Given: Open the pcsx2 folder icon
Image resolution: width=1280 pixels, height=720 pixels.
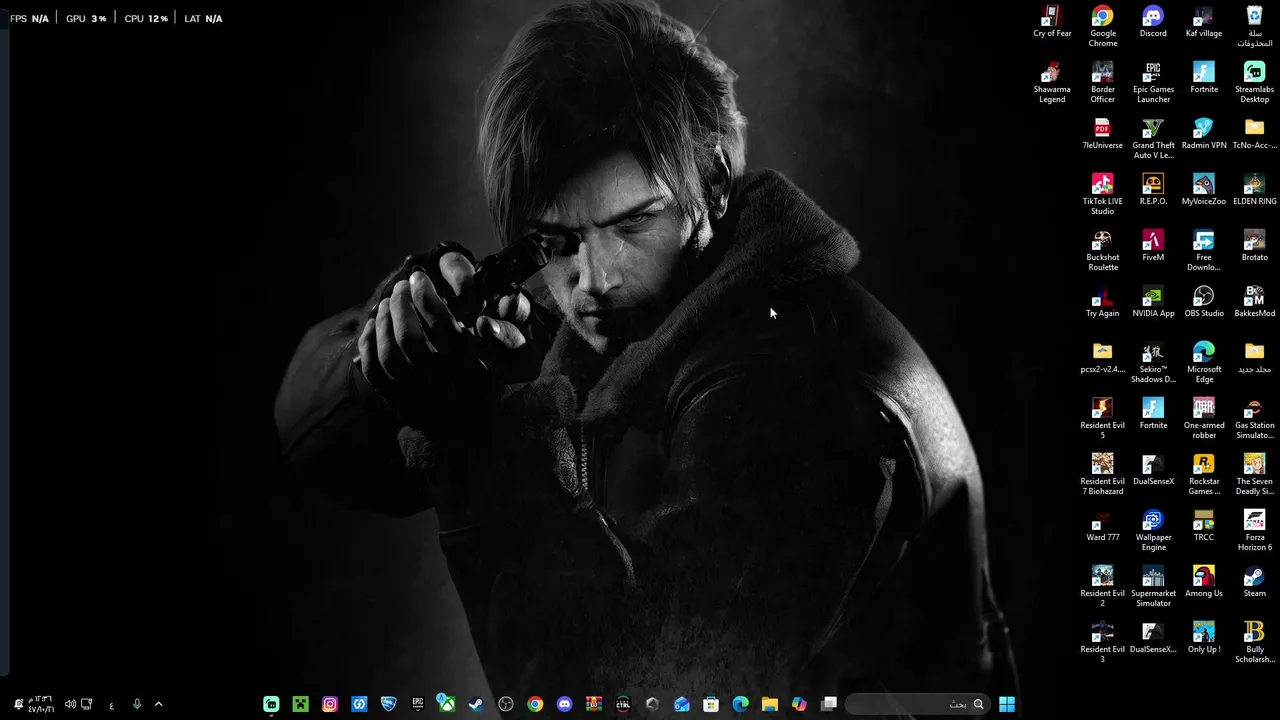Looking at the screenshot, I should tap(1102, 358).
